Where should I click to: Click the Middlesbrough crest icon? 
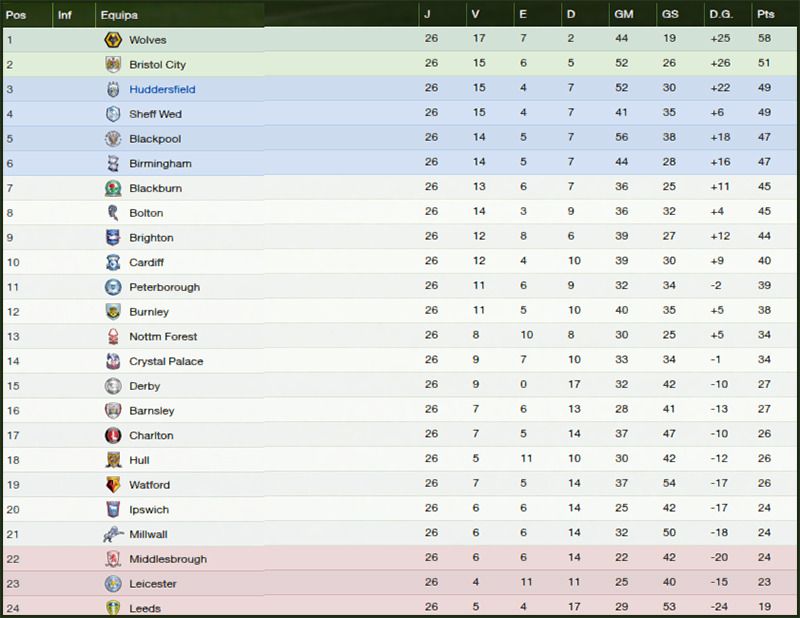pos(110,558)
